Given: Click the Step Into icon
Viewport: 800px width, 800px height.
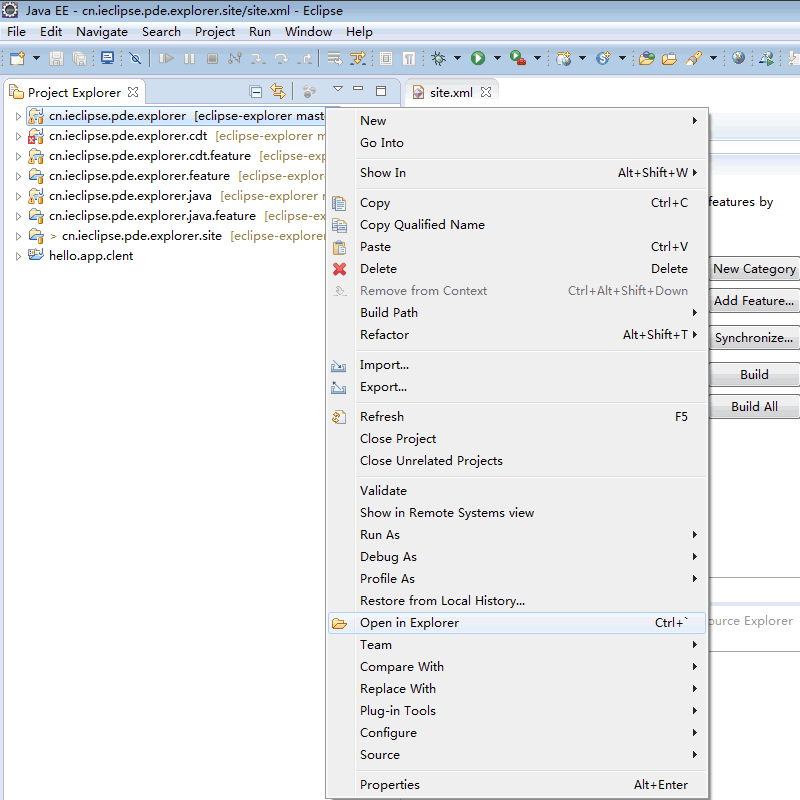Looking at the screenshot, I should point(258,59).
